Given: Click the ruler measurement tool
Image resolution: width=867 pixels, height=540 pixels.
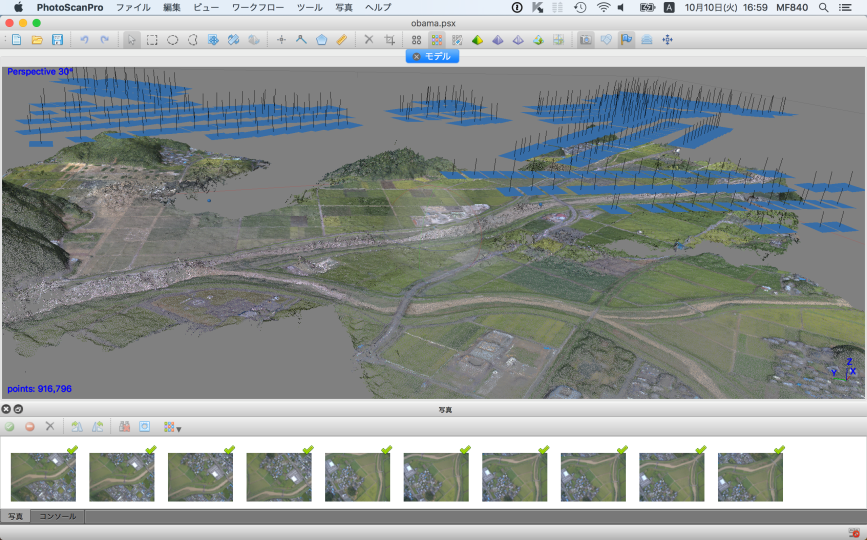Looking at the screenshot, I should pos(342,40).
